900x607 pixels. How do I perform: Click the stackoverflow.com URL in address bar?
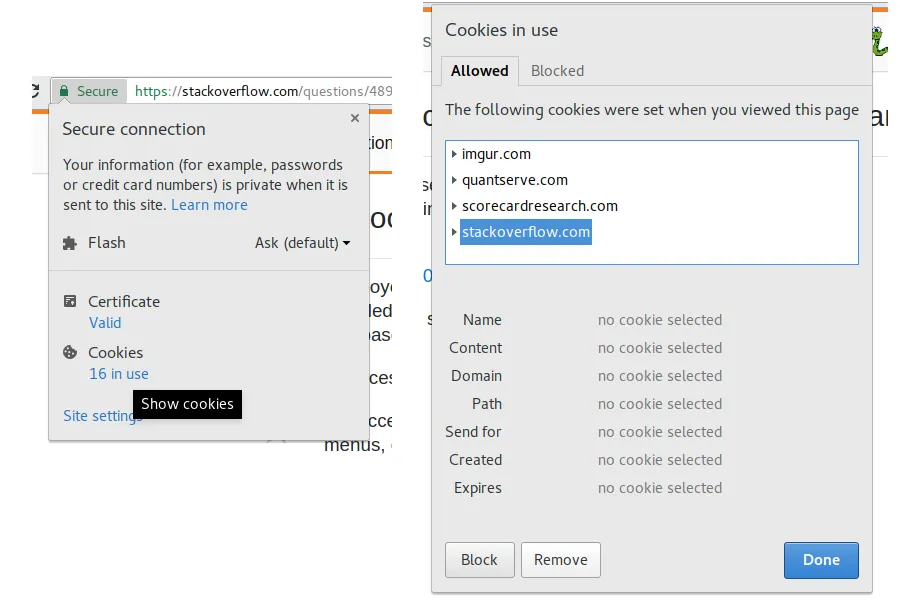tap(240, 91)
